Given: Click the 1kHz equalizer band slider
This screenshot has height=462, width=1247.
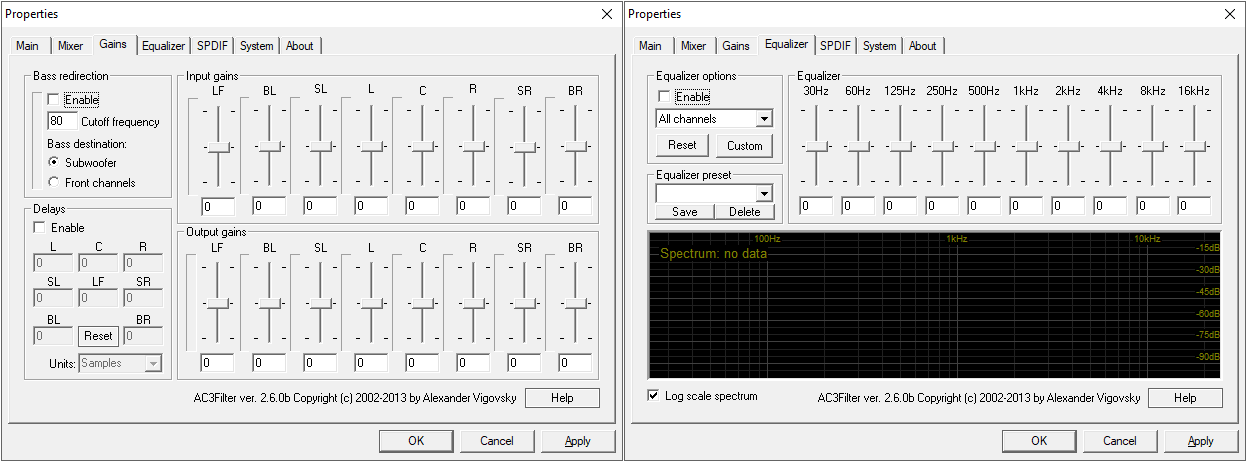Looking at the screenshot, I should click(x=1027, y=147).
